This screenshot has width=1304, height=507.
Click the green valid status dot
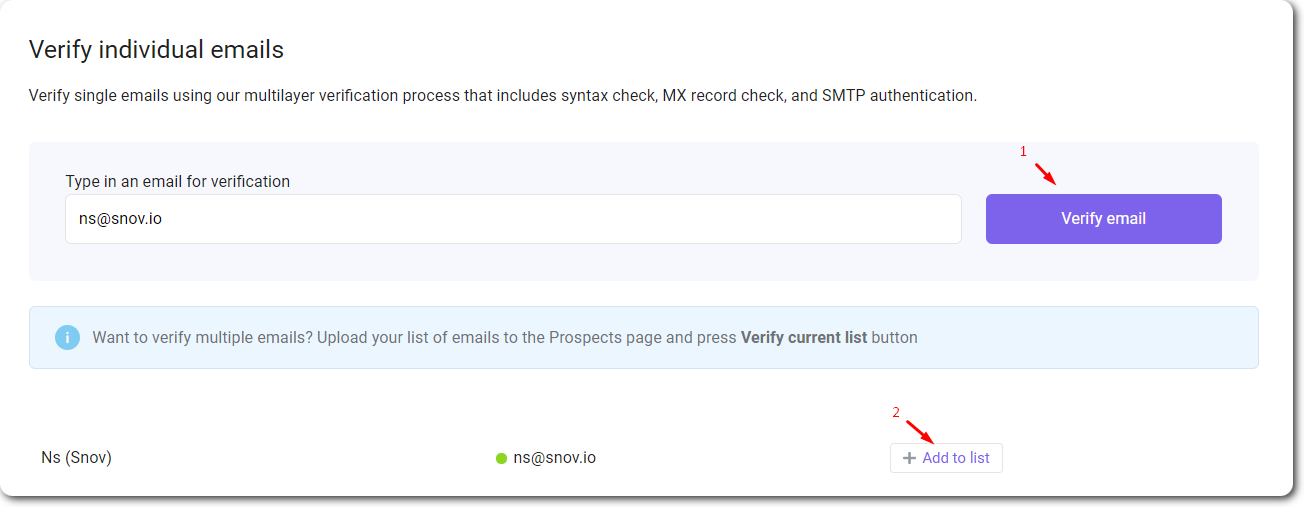pos(502,459)
